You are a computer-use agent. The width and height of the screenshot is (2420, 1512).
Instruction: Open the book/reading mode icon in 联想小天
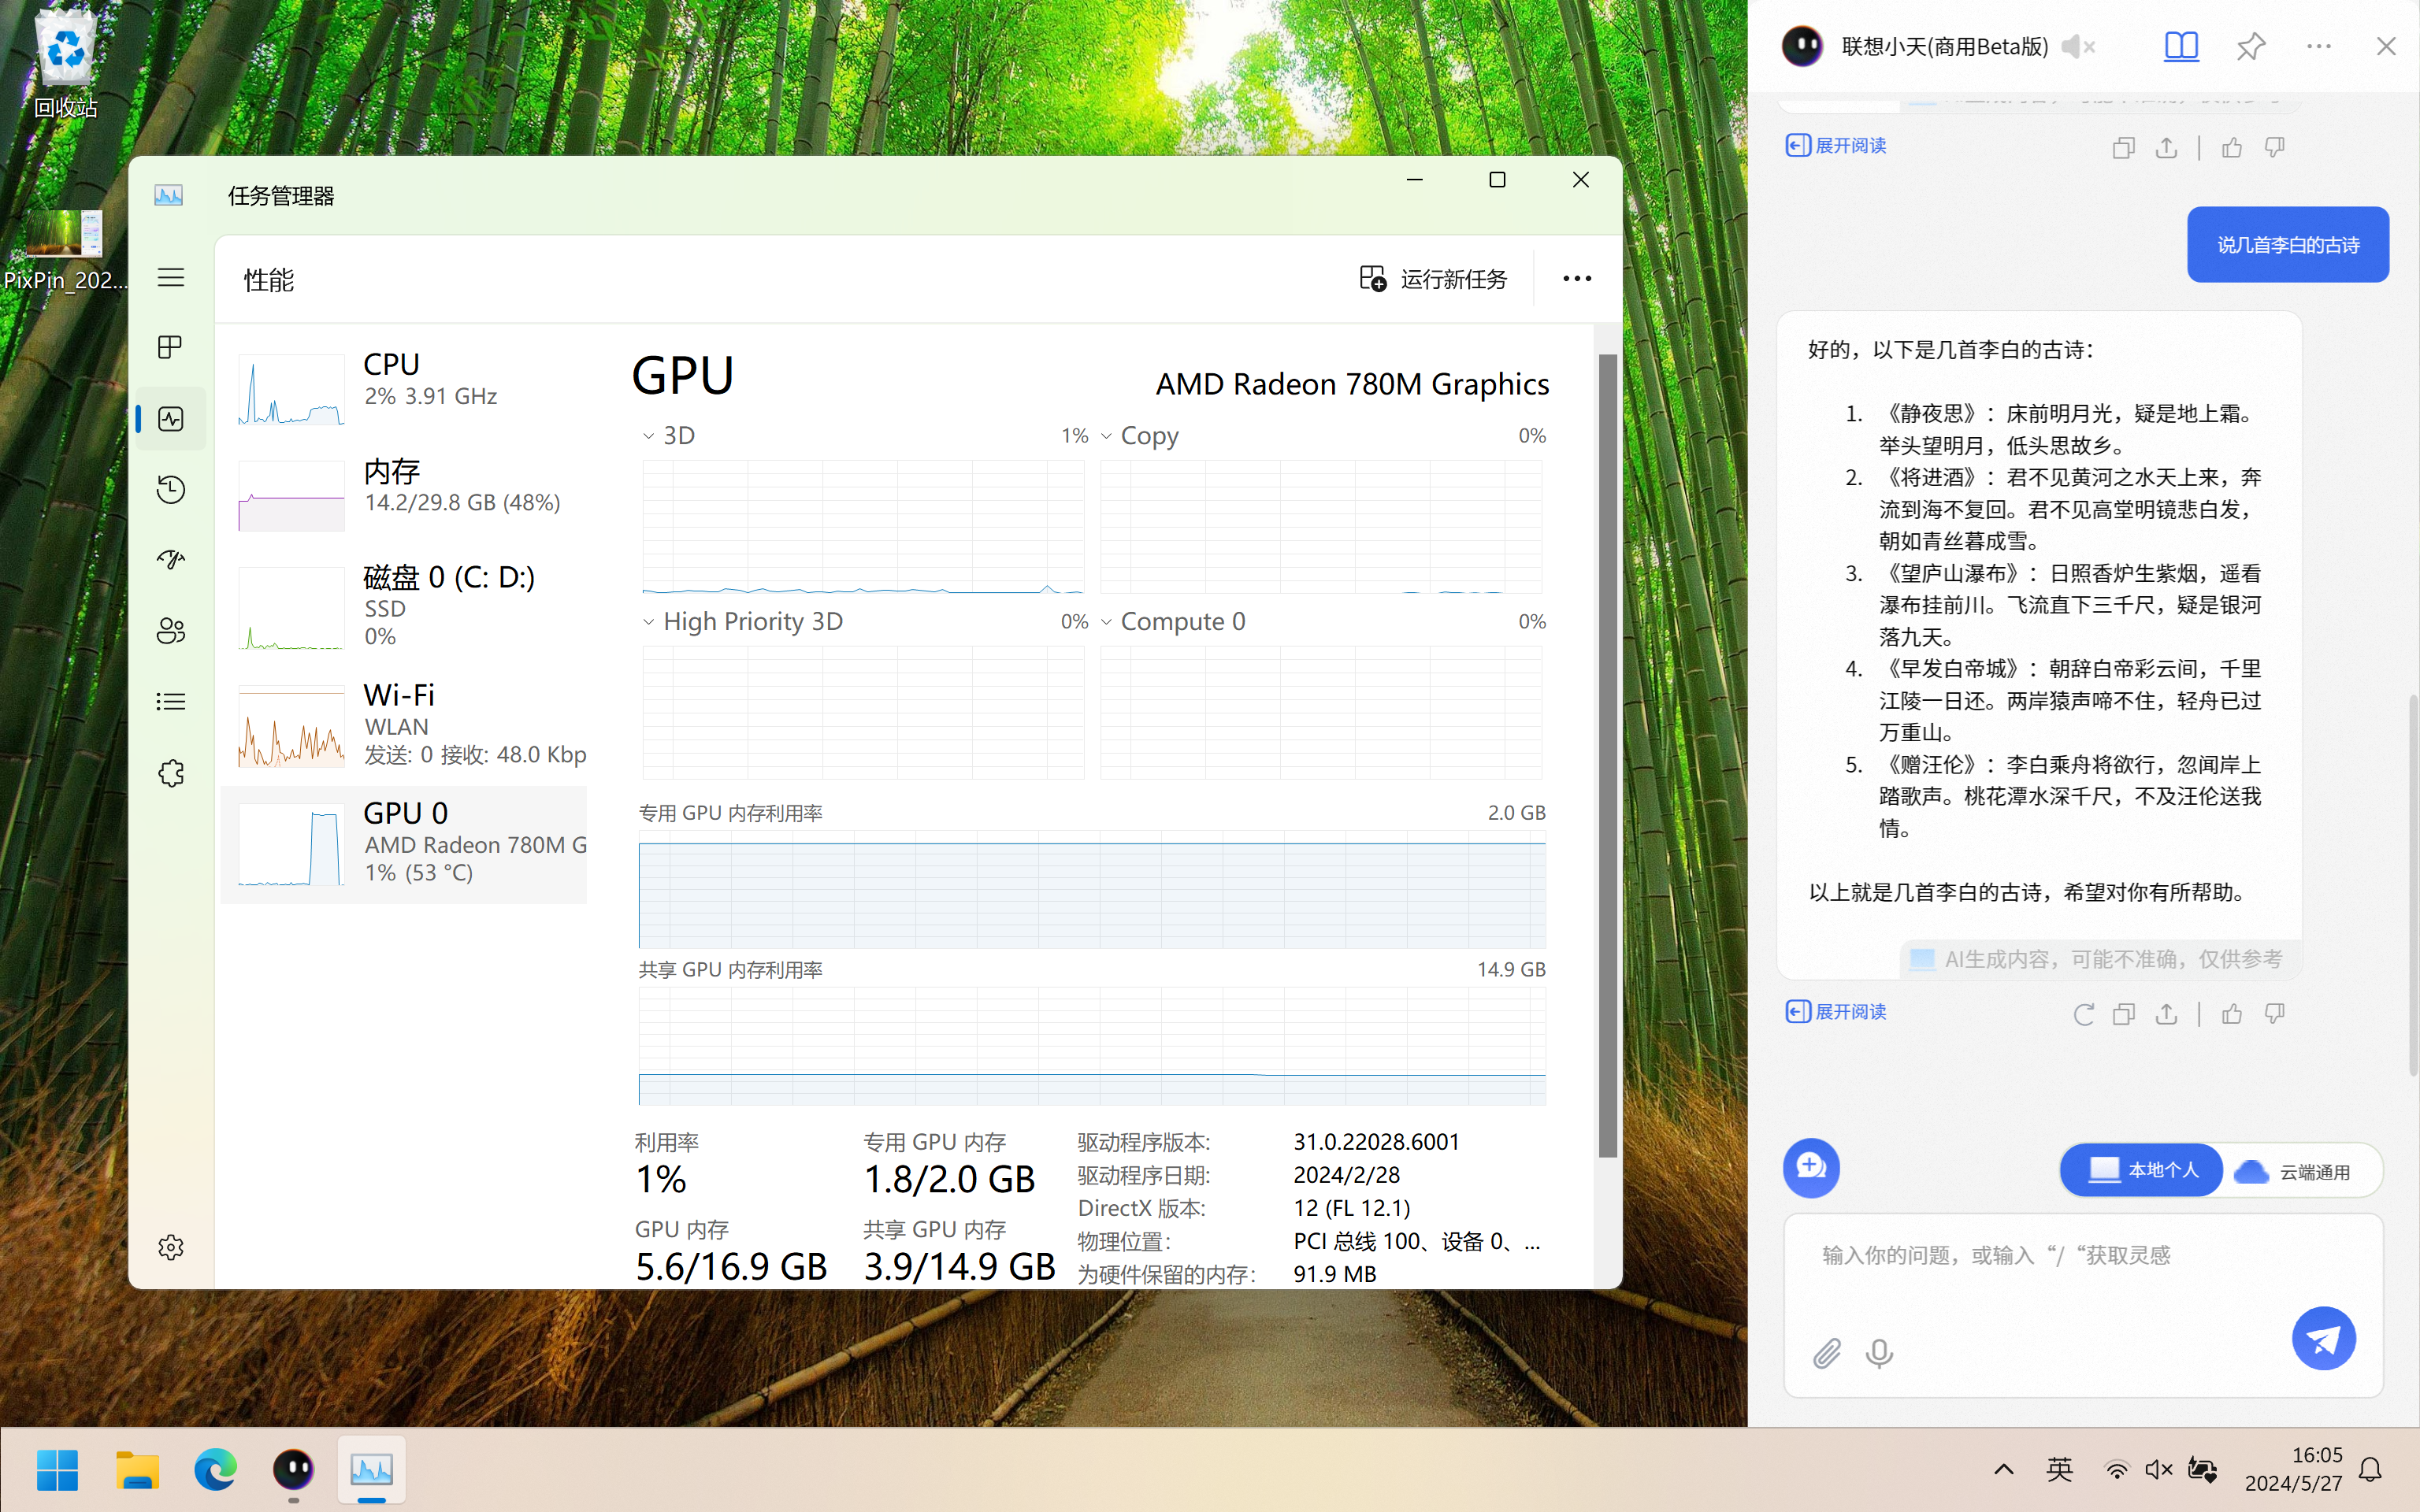(2181, 46)
